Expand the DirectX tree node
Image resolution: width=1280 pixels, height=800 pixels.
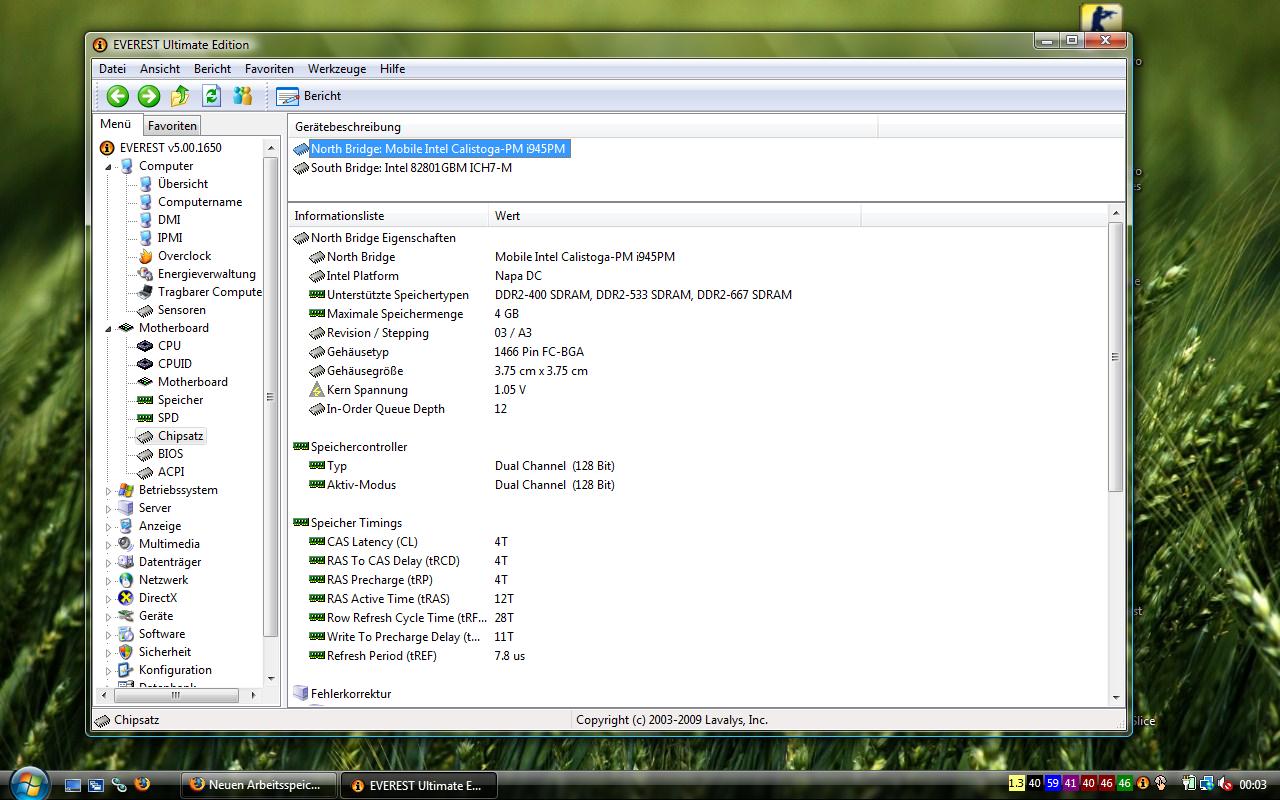point(109,598)
